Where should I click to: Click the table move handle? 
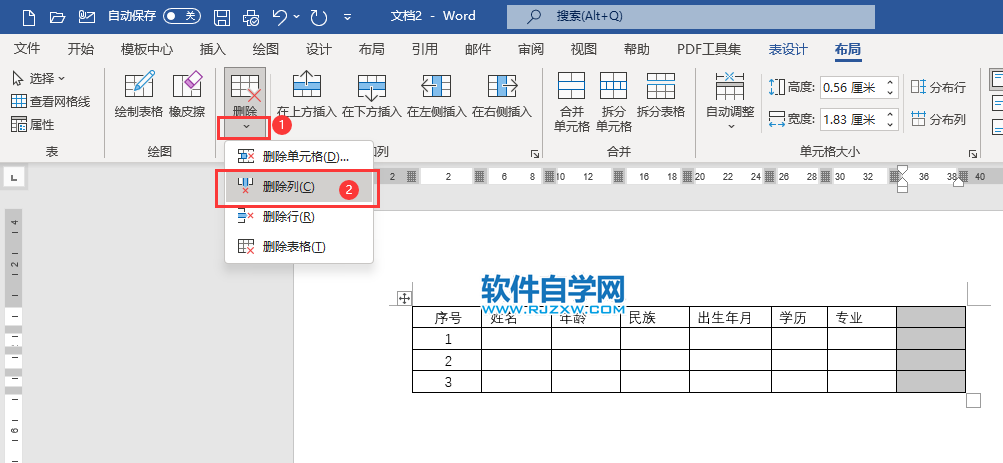[x=404, y=298]
